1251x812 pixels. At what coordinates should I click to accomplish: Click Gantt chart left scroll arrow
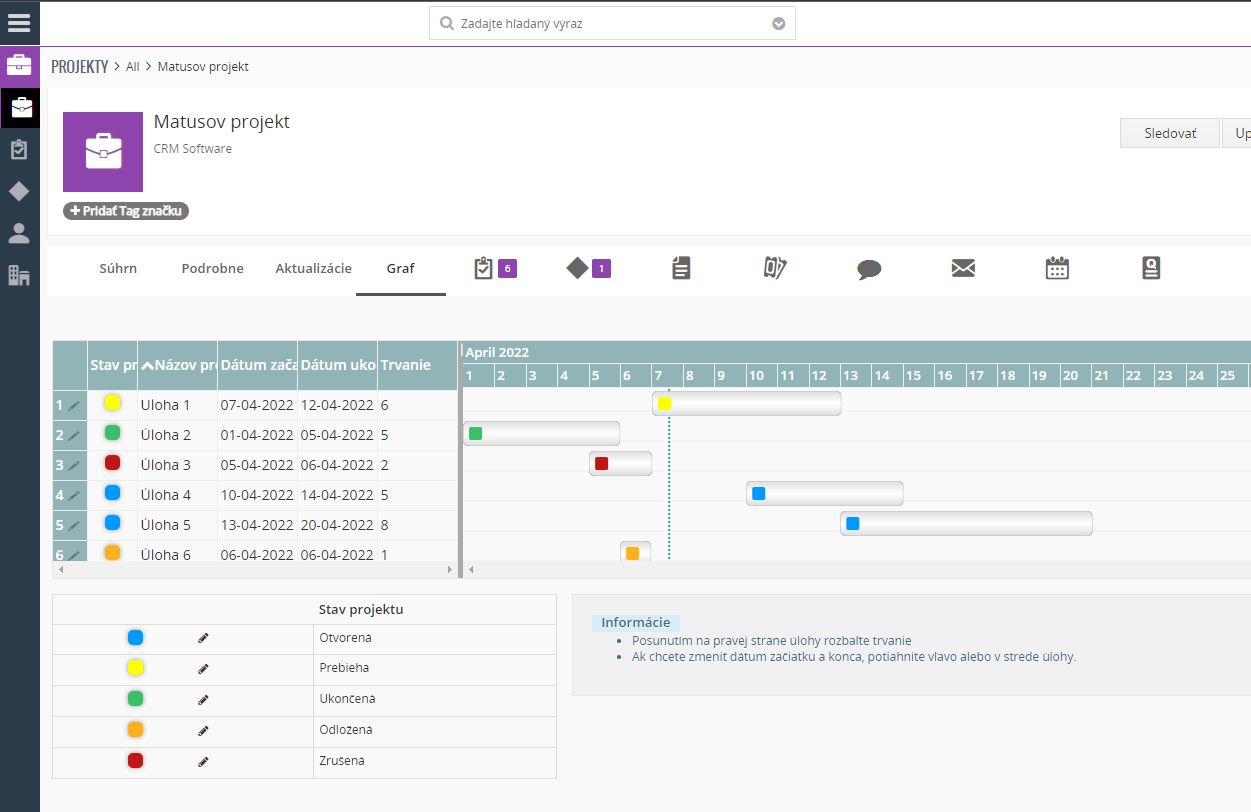[471, 569]
